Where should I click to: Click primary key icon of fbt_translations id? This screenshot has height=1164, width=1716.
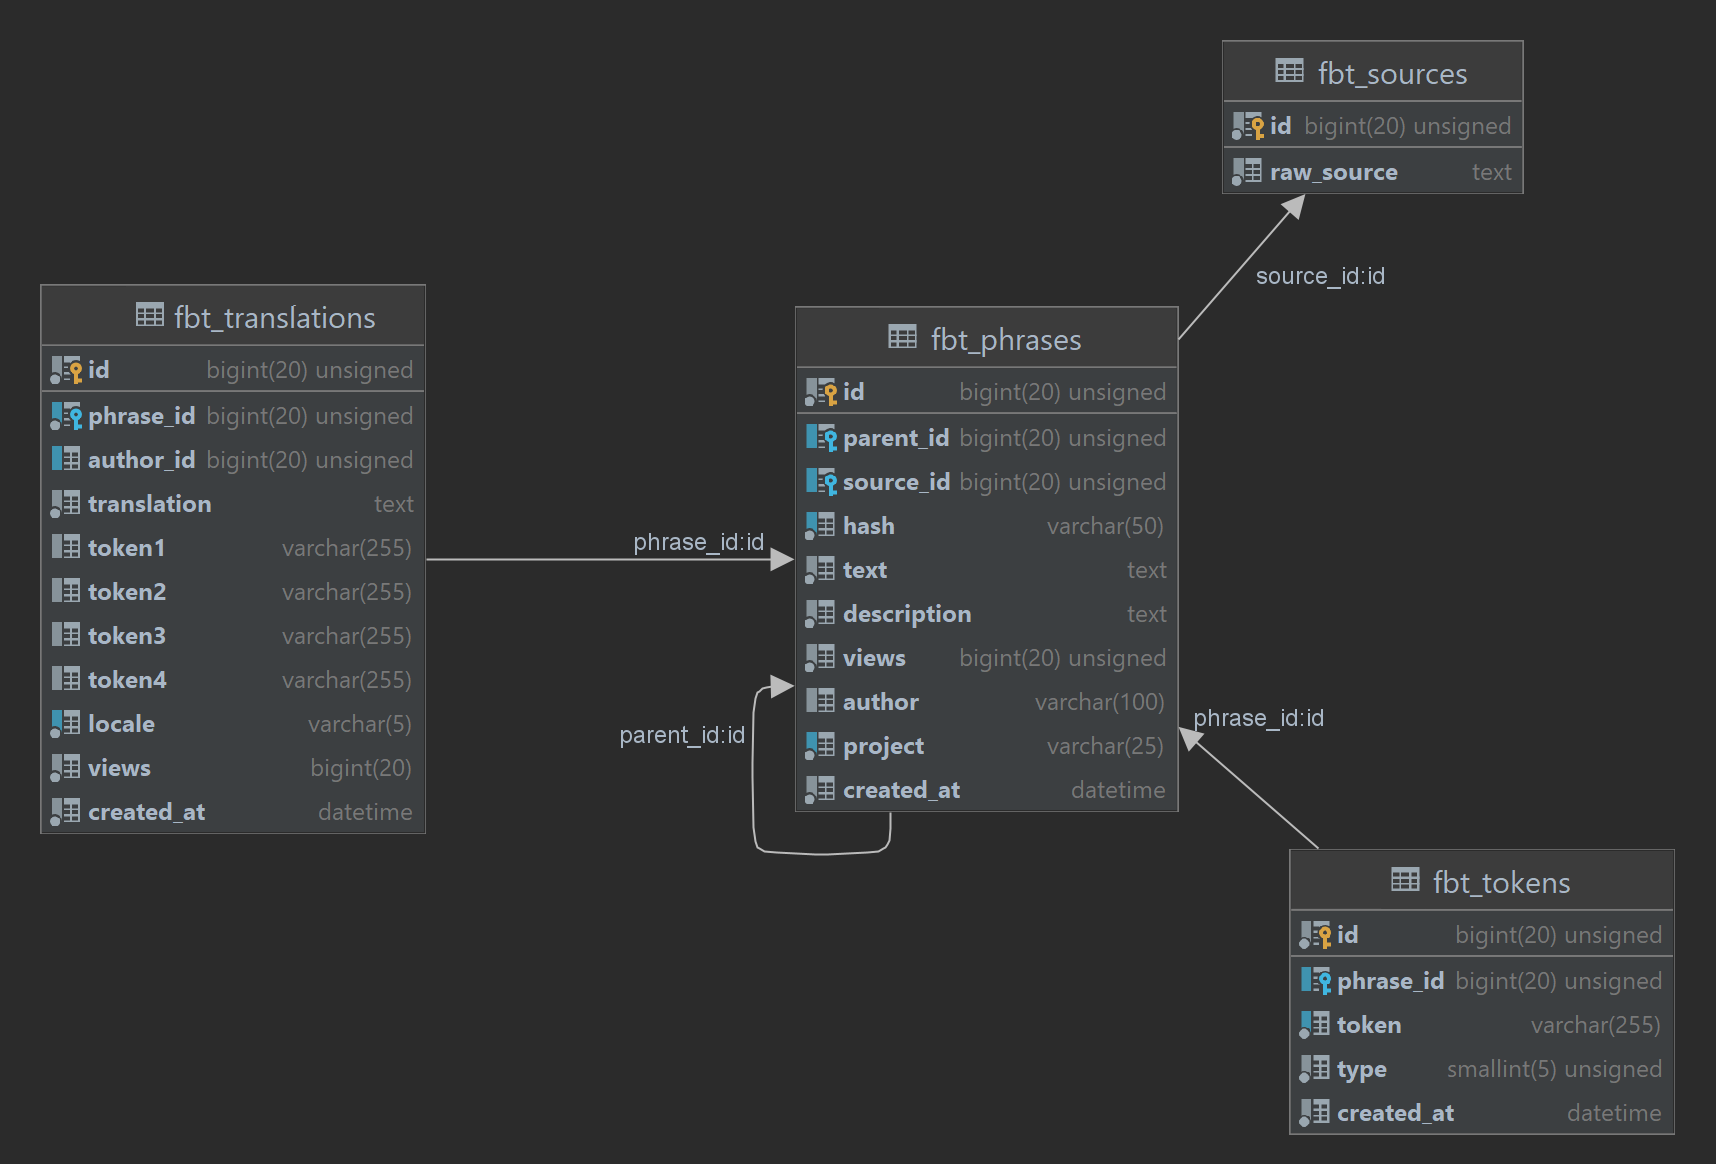[66, 370]
